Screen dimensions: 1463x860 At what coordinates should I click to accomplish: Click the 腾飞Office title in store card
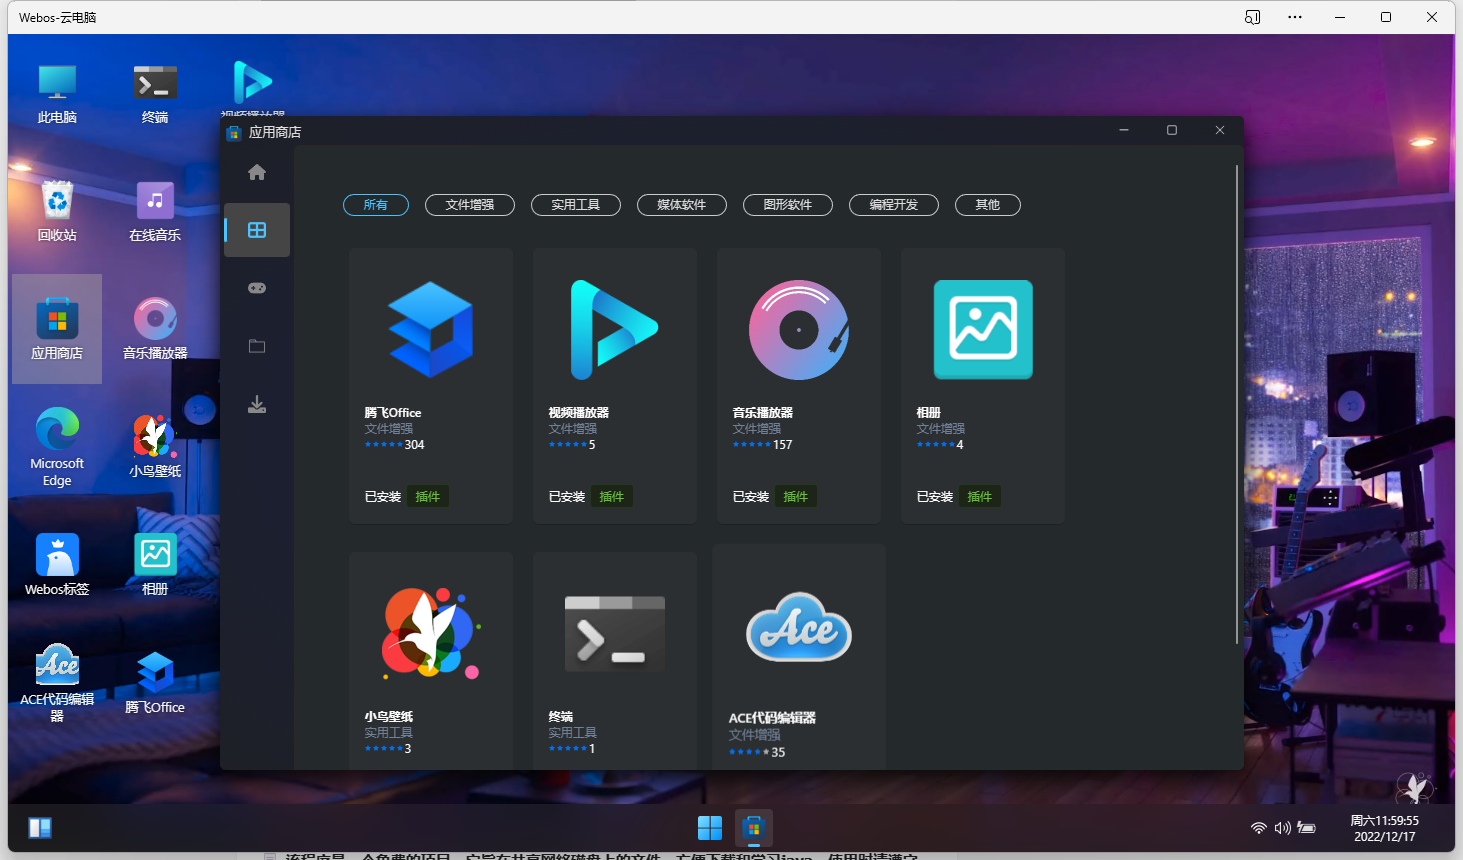(x=393, y=412)
